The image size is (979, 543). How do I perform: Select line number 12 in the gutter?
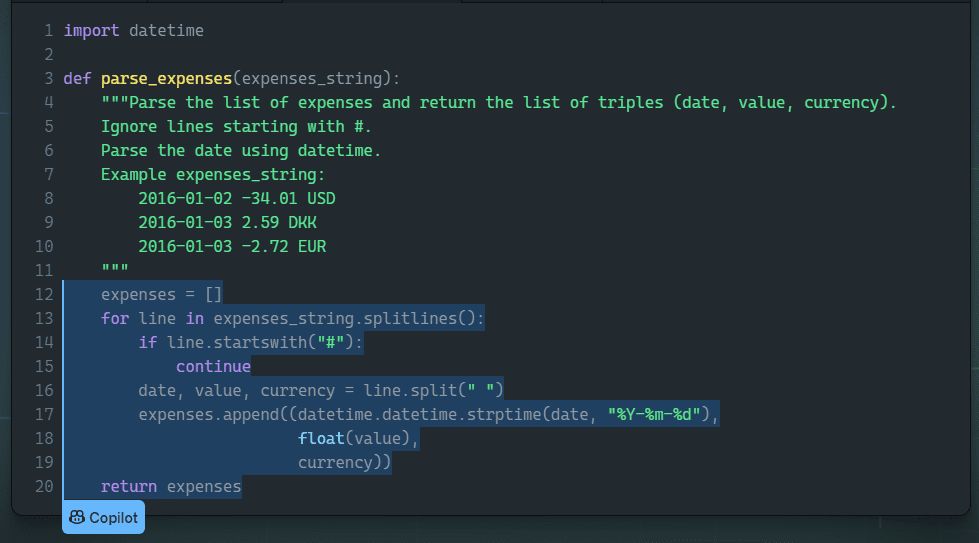(44, 295)
